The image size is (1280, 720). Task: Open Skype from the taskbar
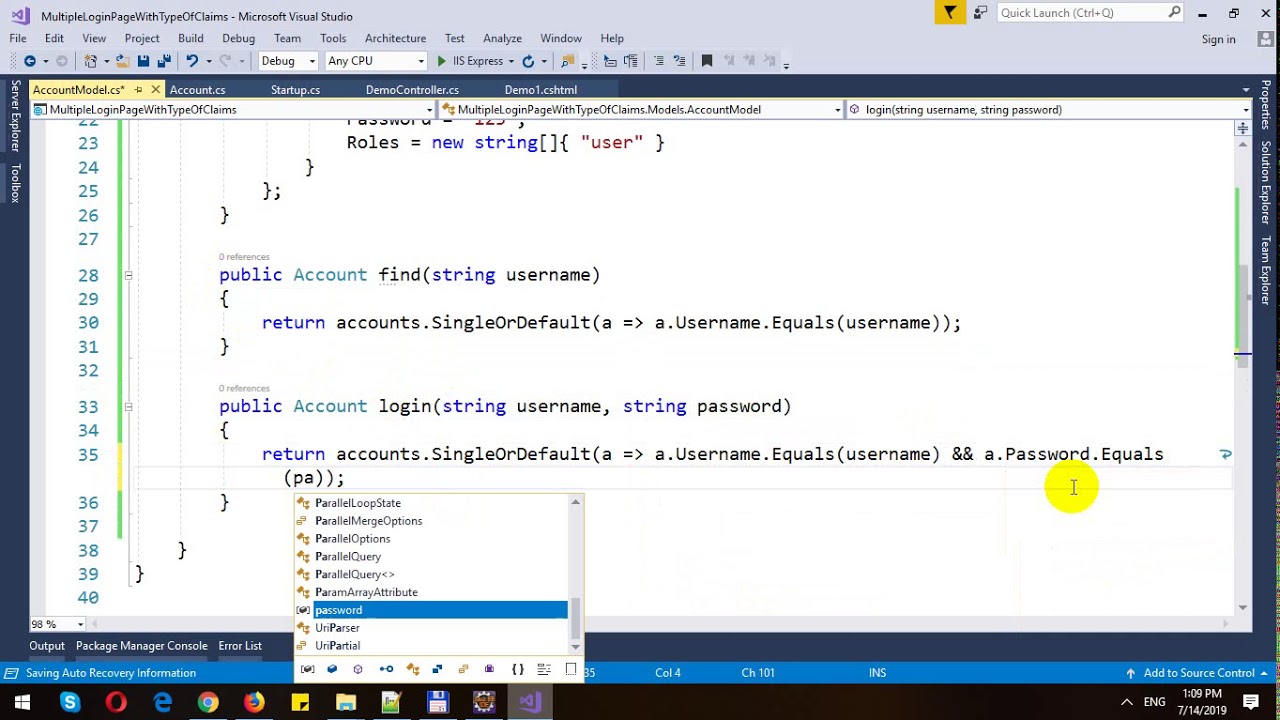[69, 703]
